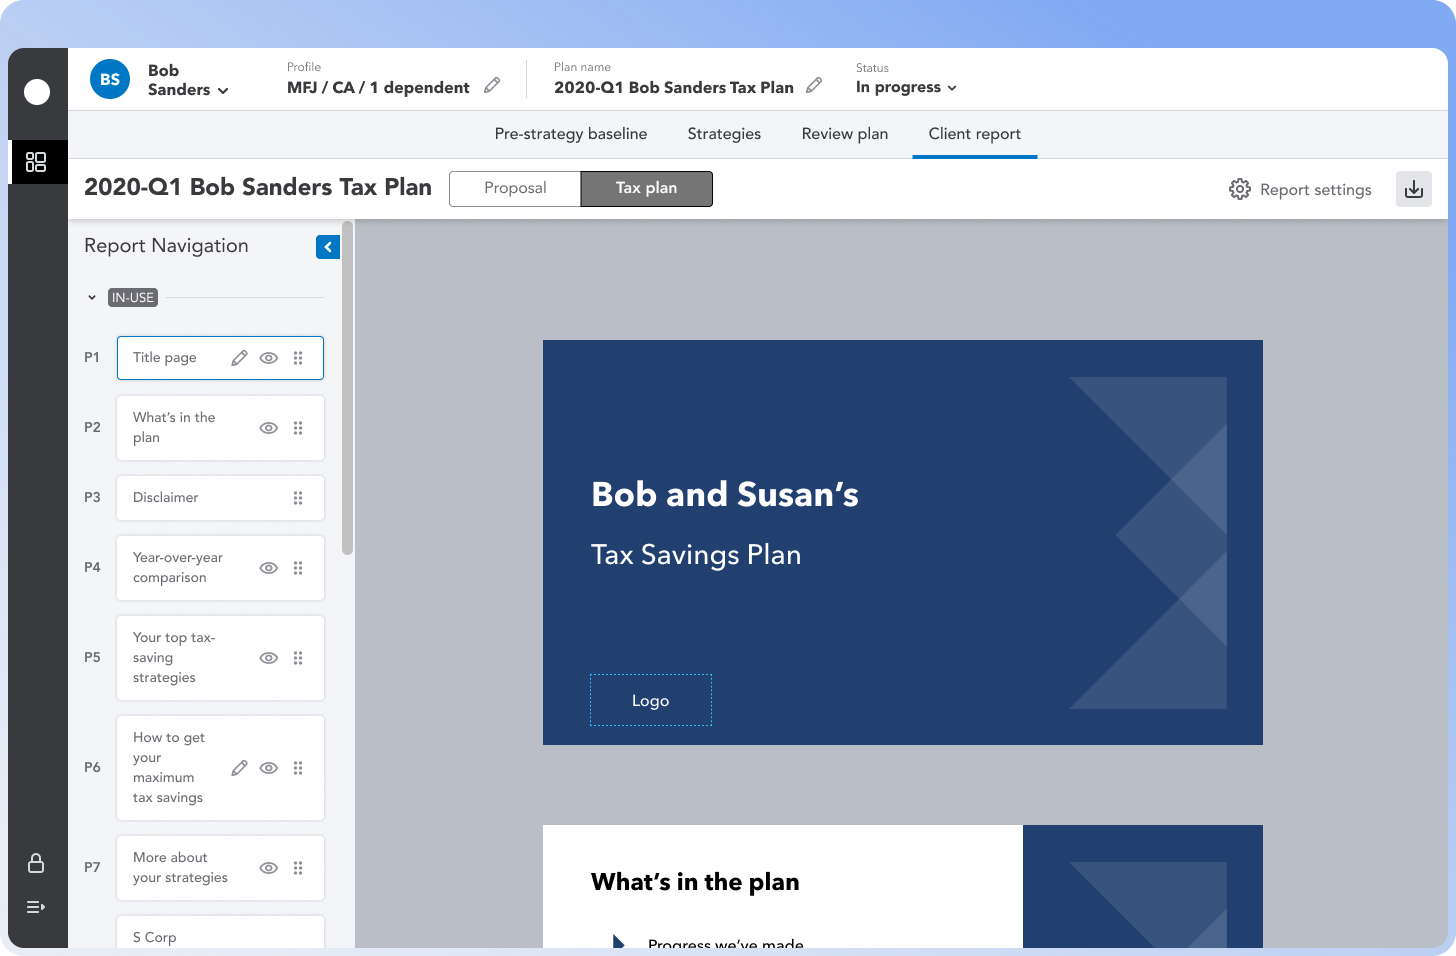Image resolution: width=1456 pixels, height=956 pixels.
Task: Select the Disclaimer page card
Action: [x=220, y=498]
